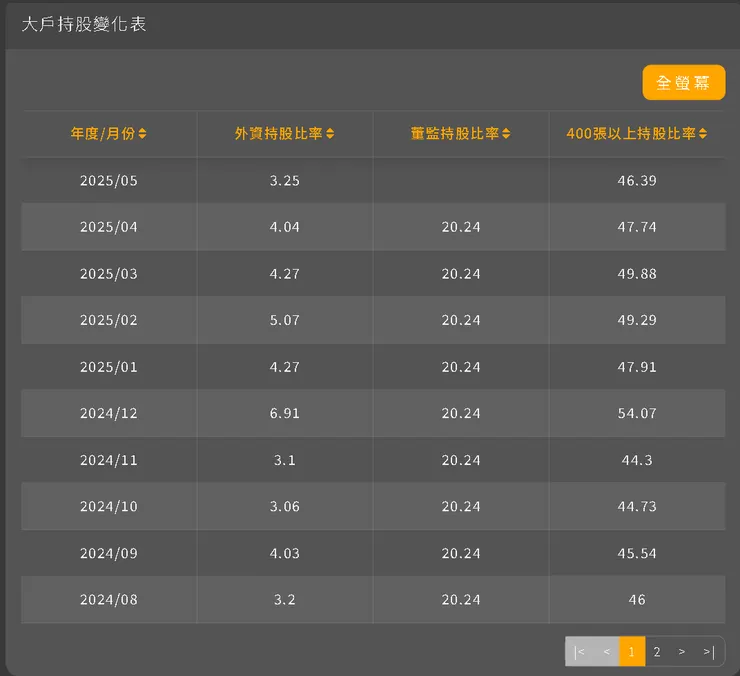Click the 5.07 foreign holding value
The height and width of the screenshot is (676, 740).
click(x=285, y=320)
